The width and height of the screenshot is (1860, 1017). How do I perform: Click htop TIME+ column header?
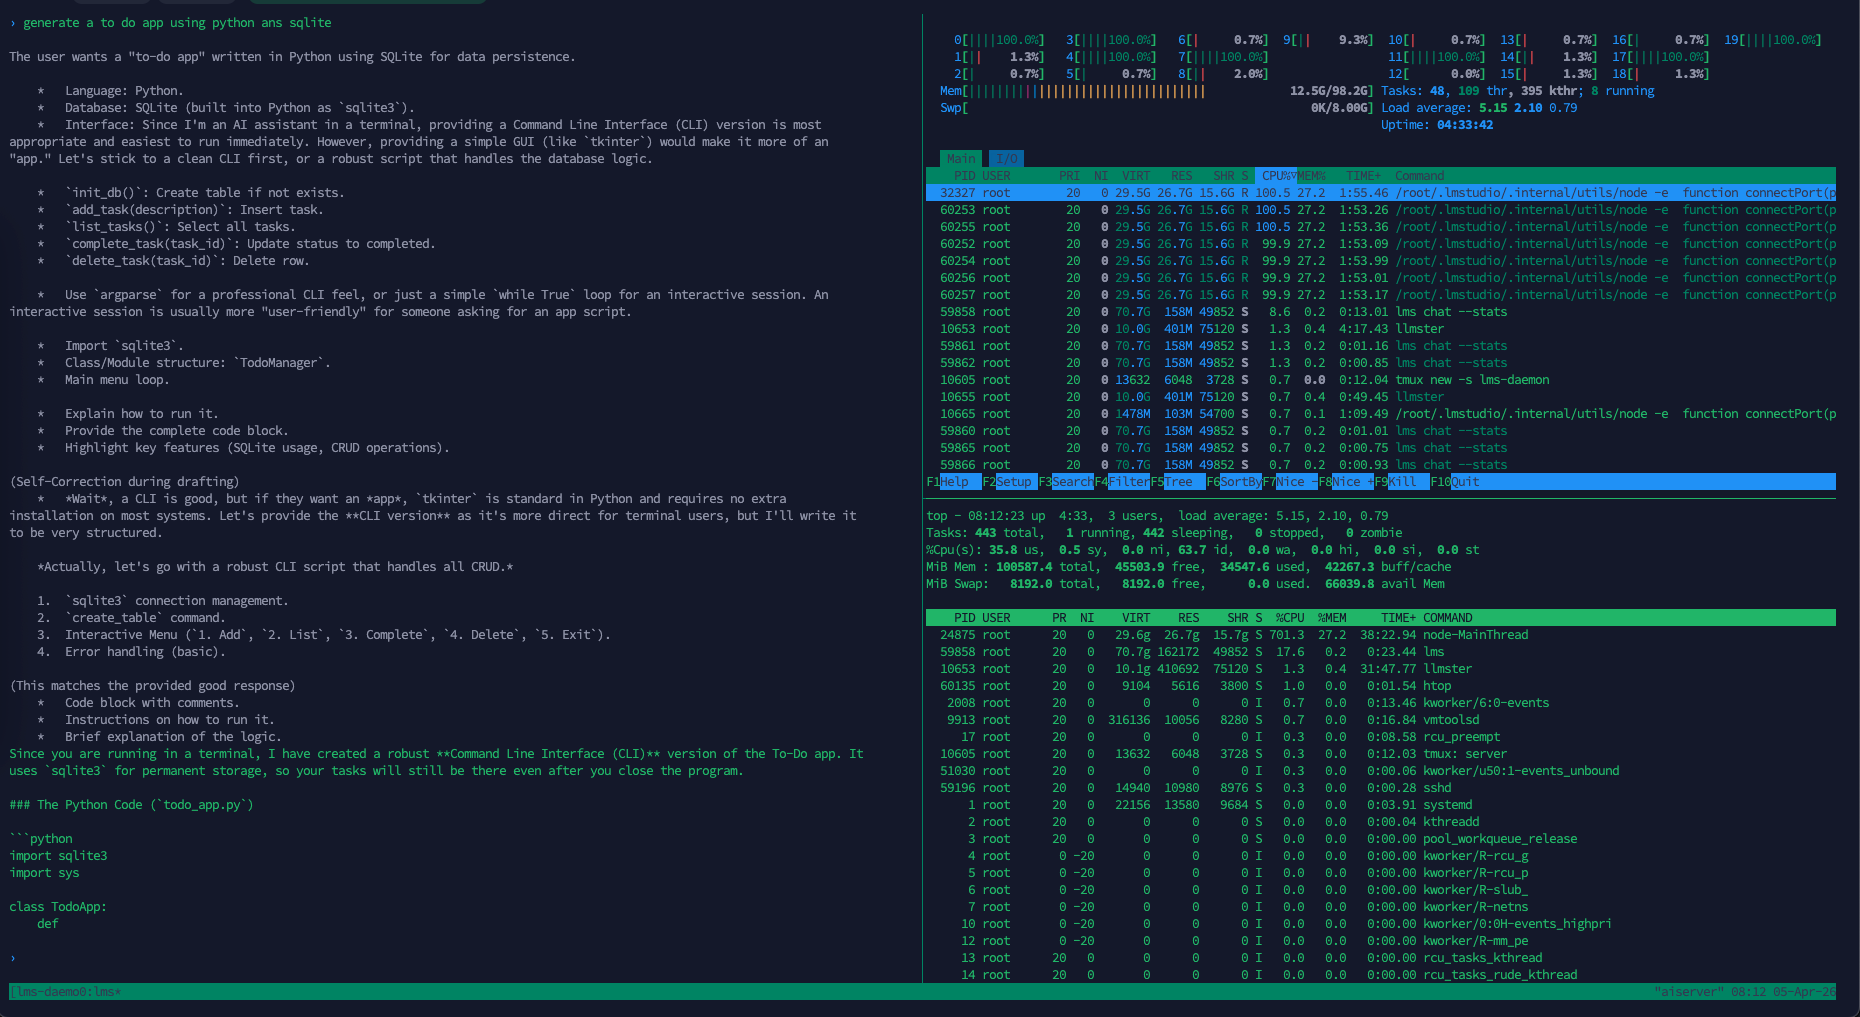click(1363, 176)
